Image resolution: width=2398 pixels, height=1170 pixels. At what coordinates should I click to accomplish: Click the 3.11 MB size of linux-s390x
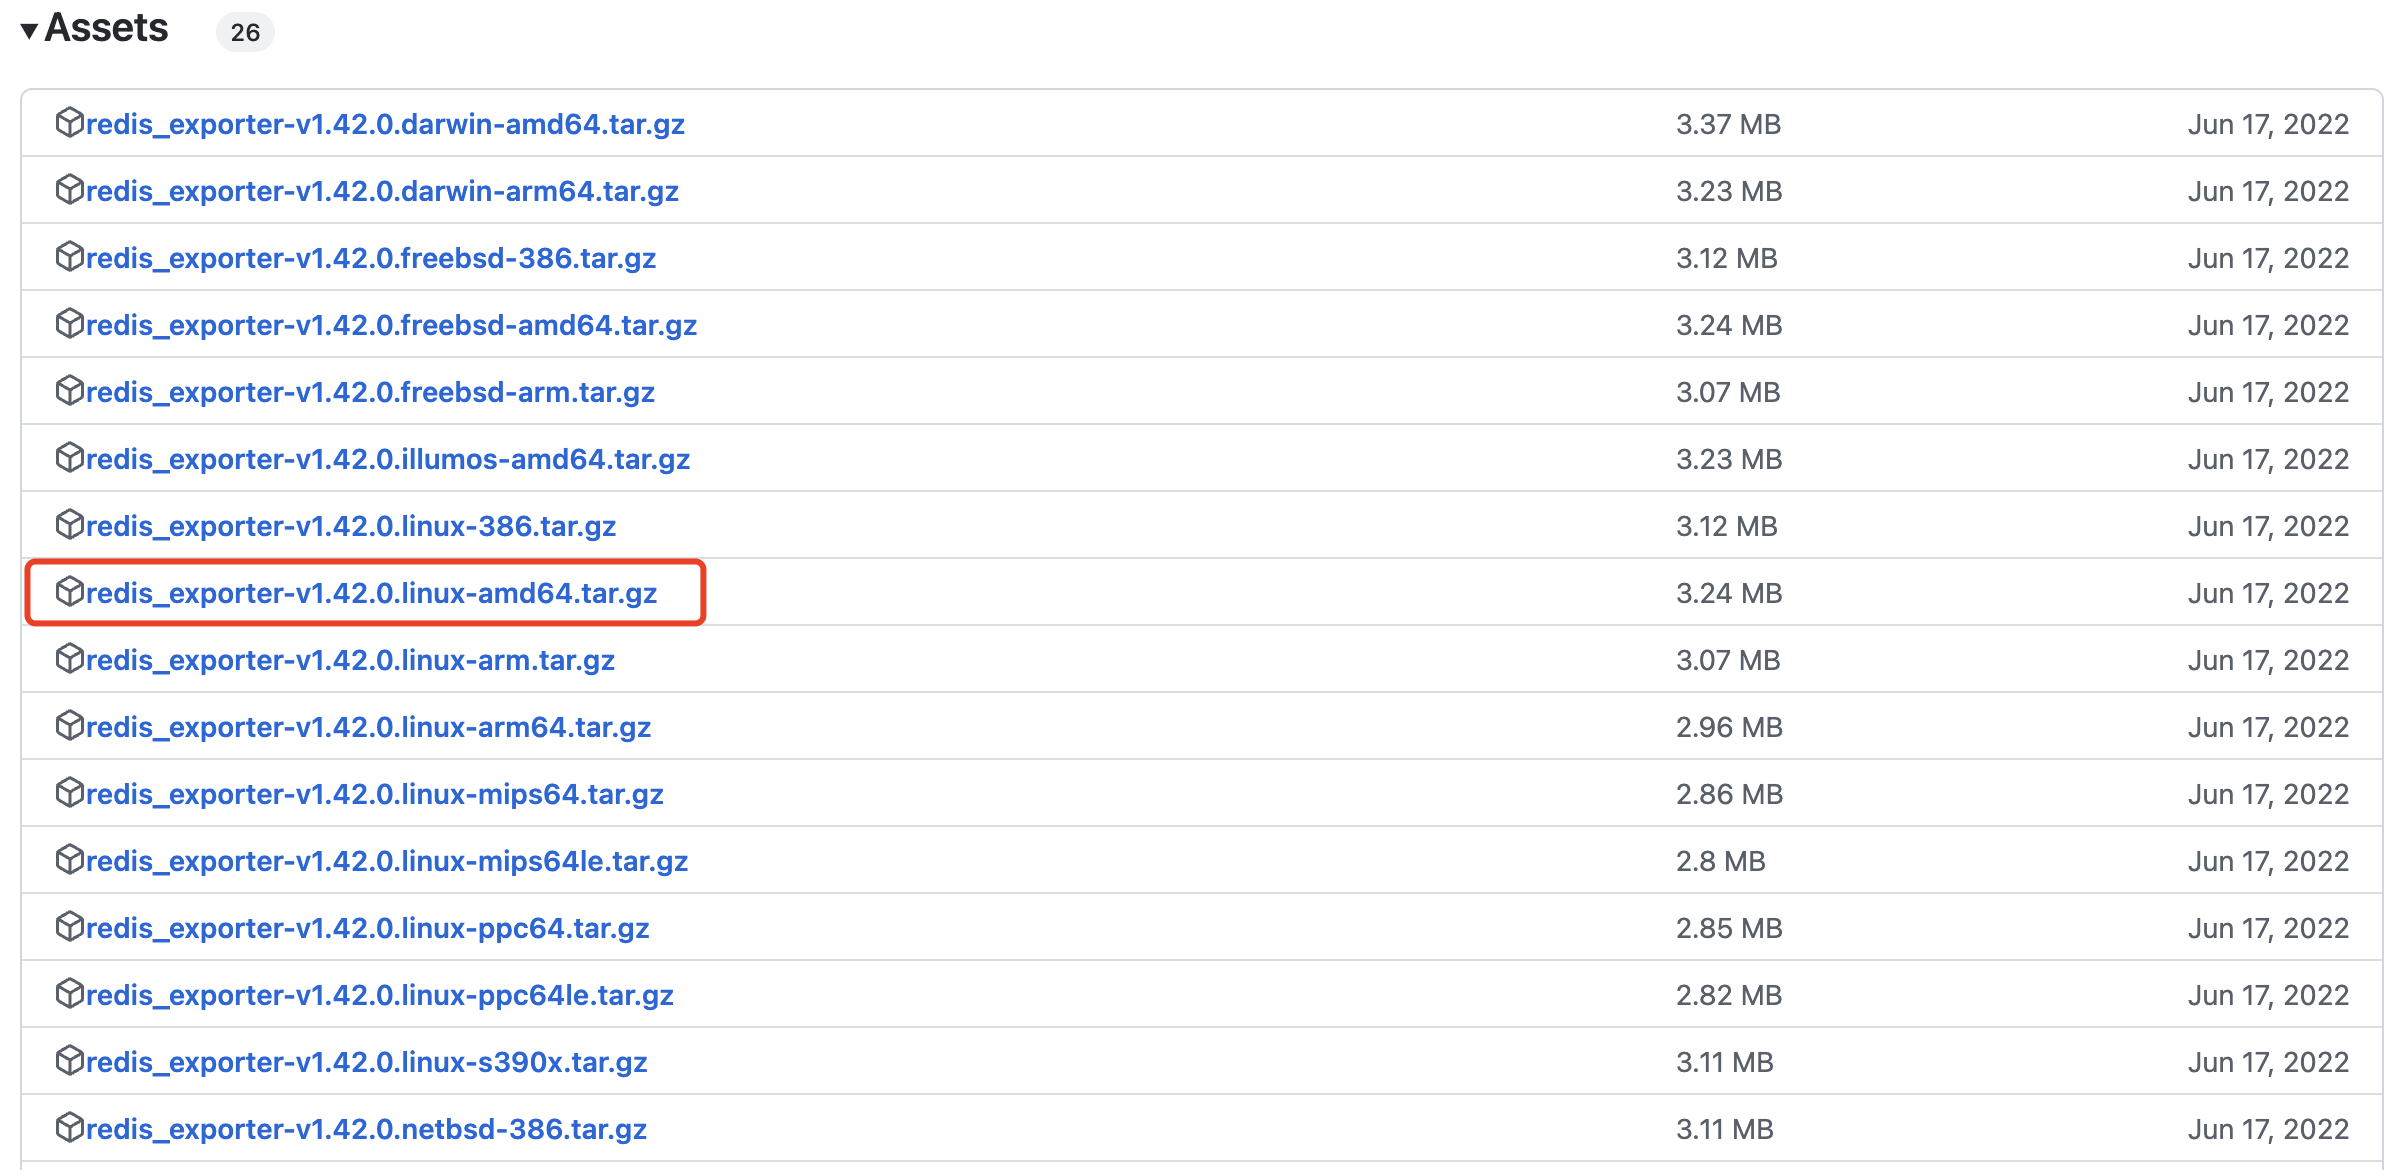(1725, 1062)
